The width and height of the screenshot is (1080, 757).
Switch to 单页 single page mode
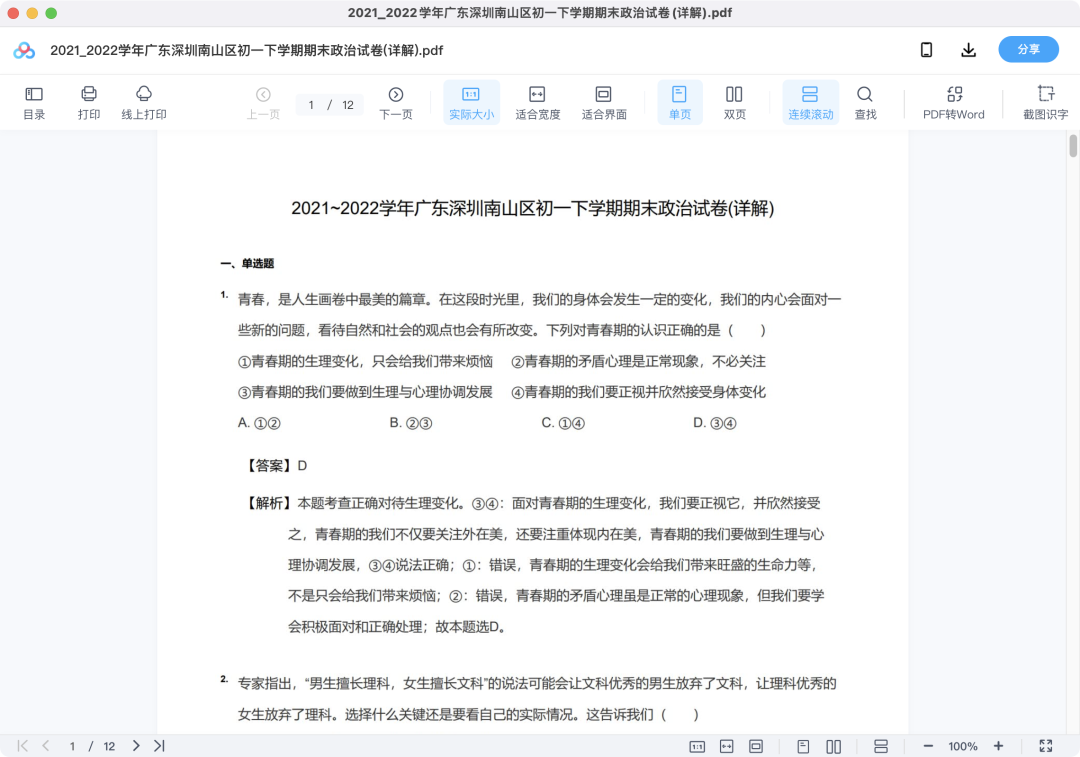coord(680,102)
